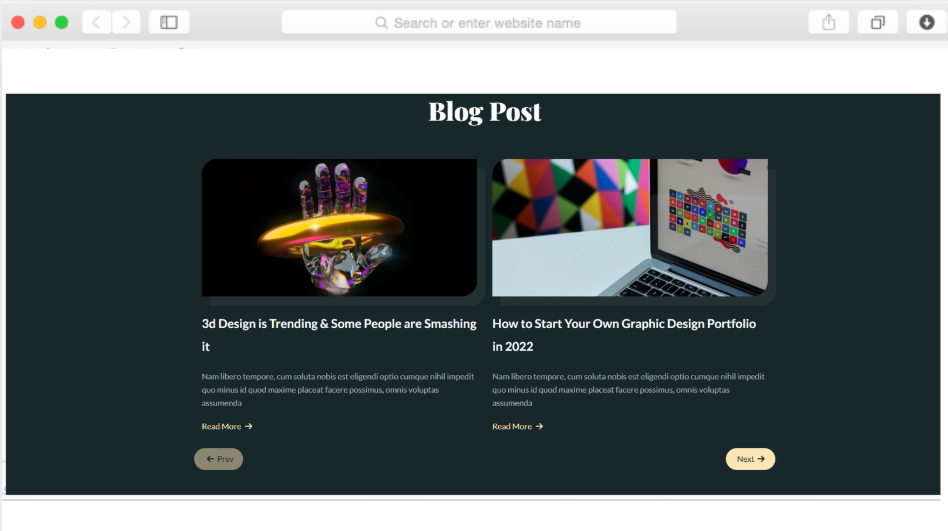The height and width of the screenshot is (531, 948).
Task: Open Read More under the Portfolio post
Action: coord(518,426)
